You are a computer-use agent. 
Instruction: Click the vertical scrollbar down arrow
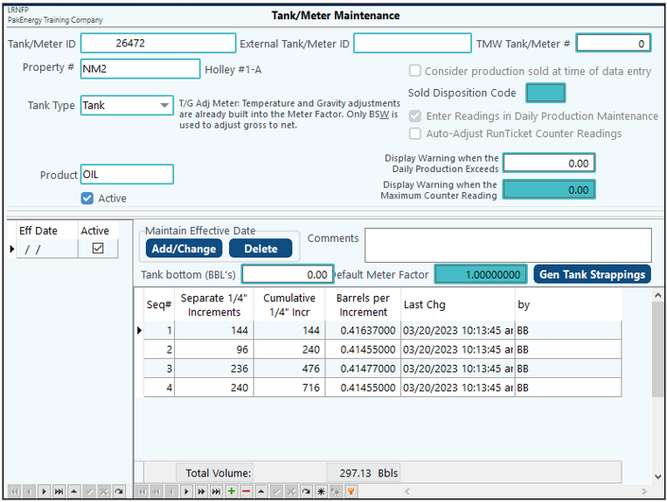[x=658, y=476]
